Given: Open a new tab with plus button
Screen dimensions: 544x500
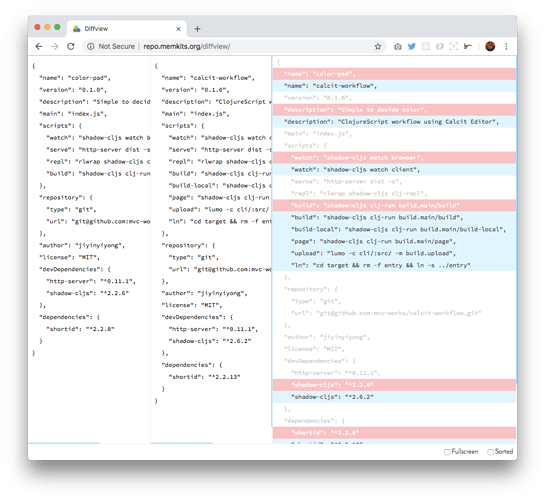Looking at the screenshot, I should coord(197,29).
